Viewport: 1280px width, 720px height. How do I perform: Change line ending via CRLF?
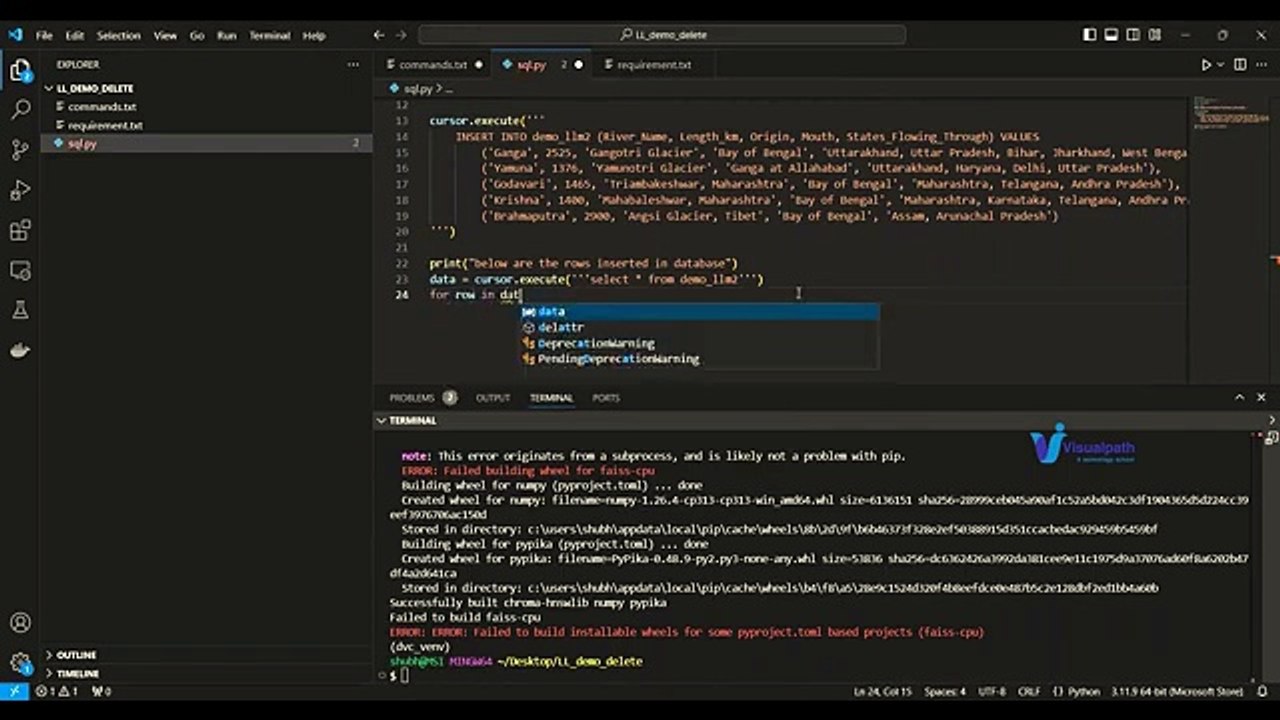[x=1029, y=691]
